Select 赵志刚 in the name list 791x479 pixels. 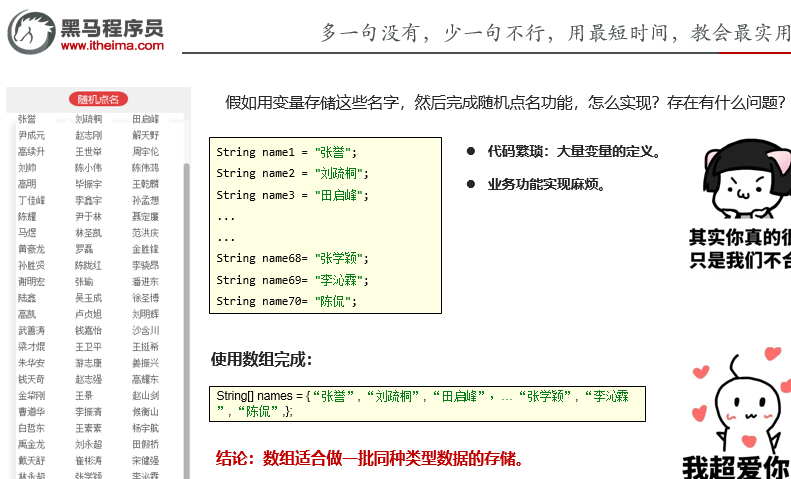tap(88, 135)
